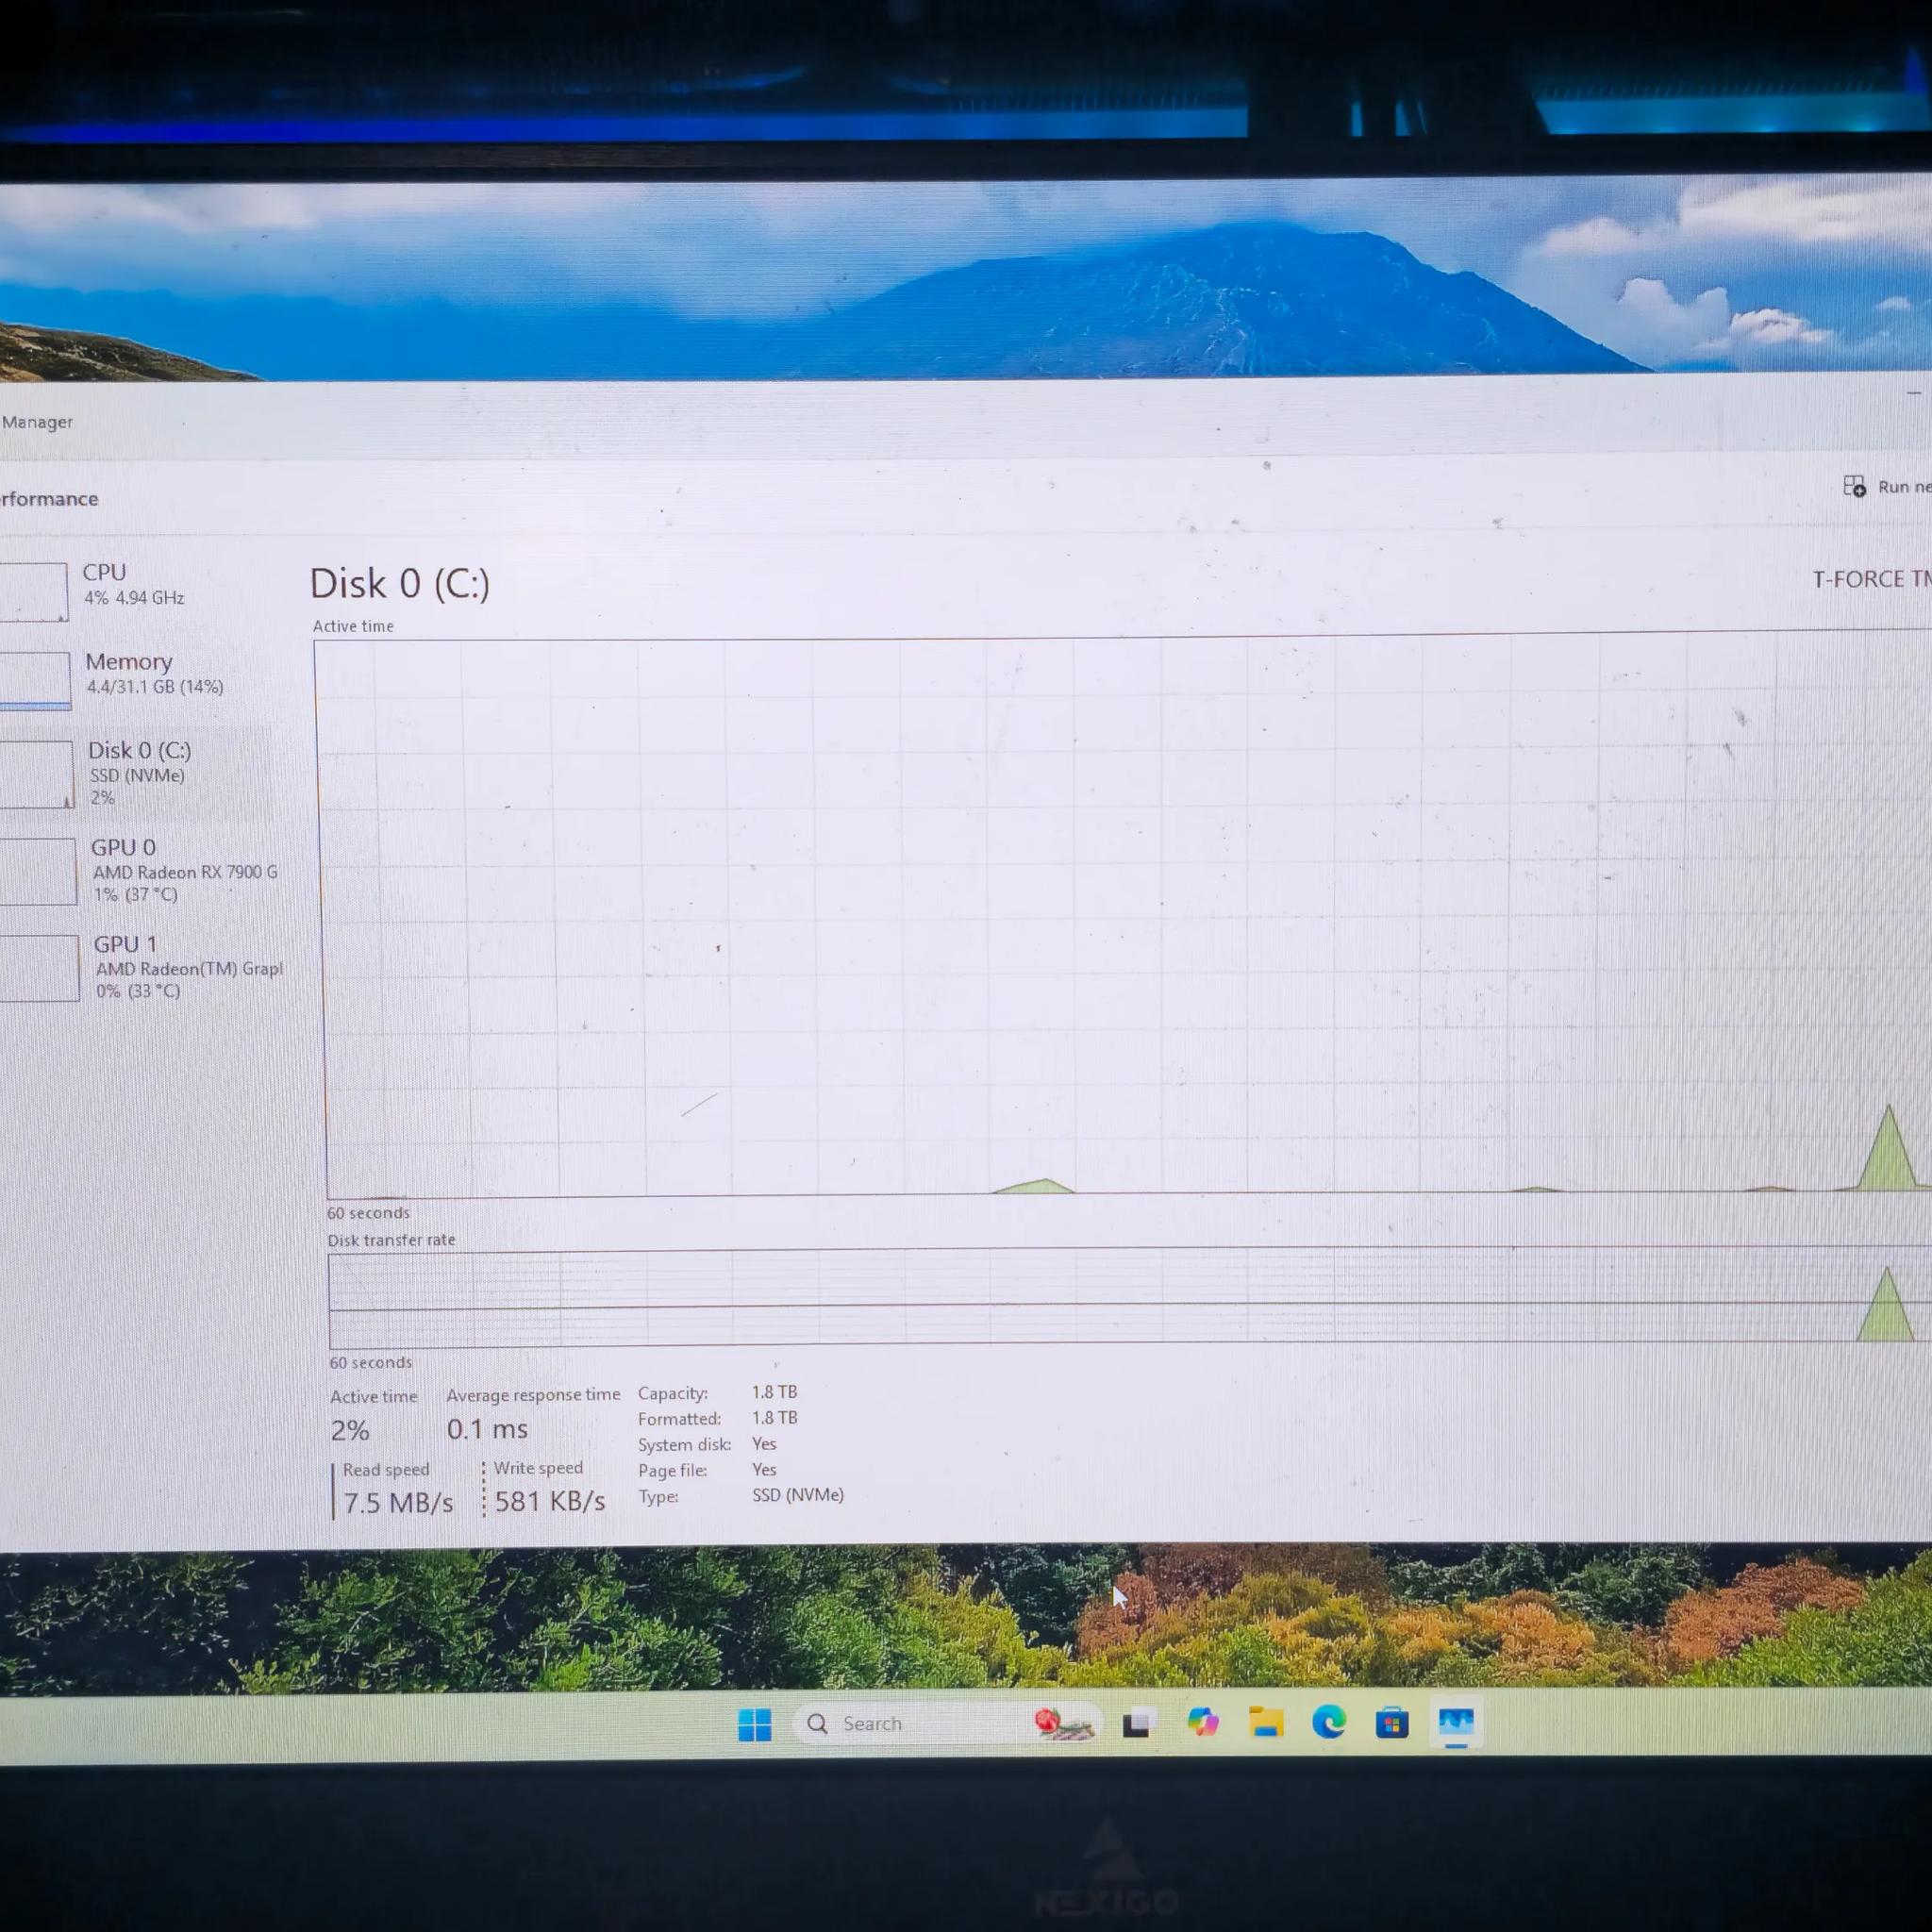Screen dimensions: 1932x1932
Task: Click the taskbar Search box
Action: [946, 1723]
